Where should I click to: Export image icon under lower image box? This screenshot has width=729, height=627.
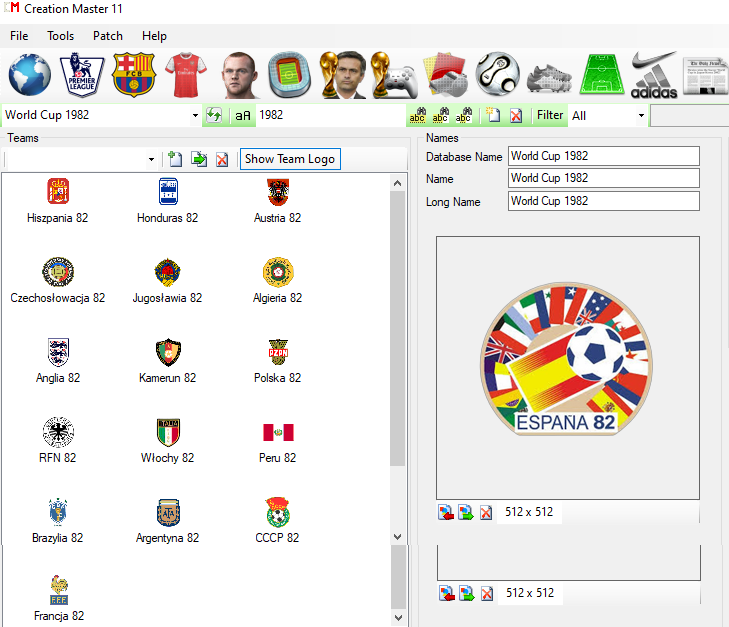pyautogui.click(x=466, y=594)
